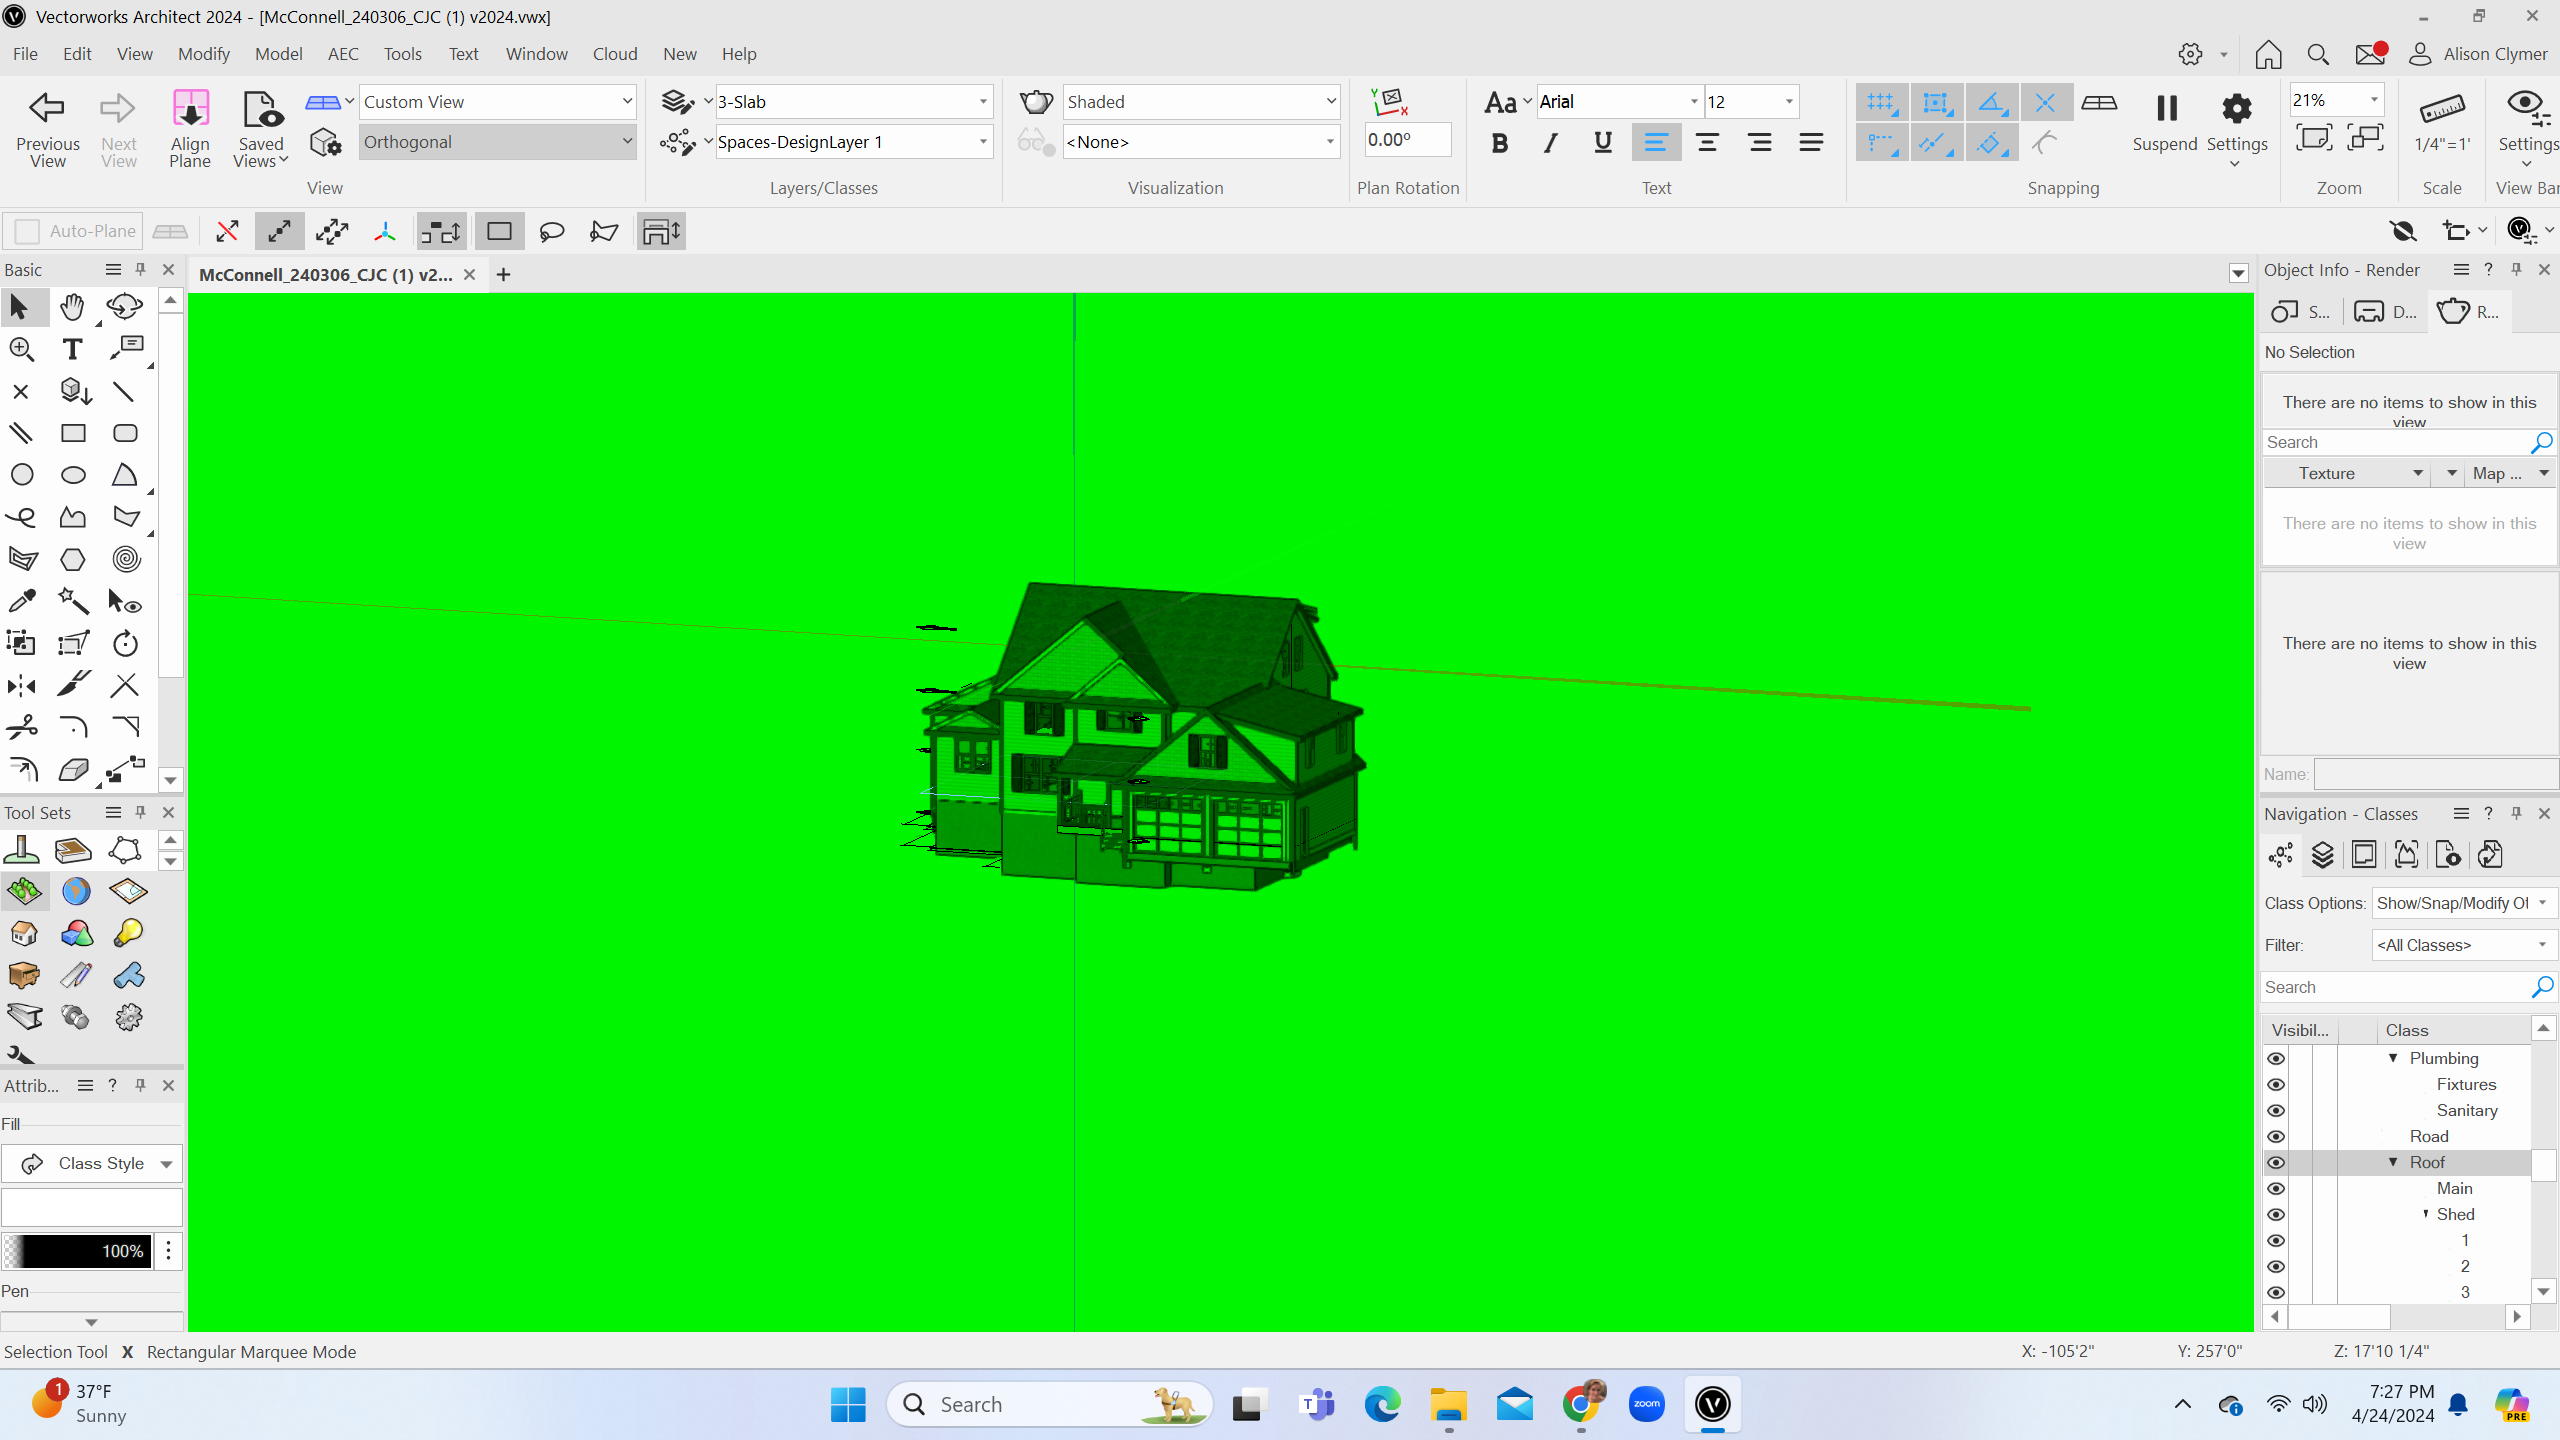
Task: Choose the Rectangle tool
Action: click(73, 433)
